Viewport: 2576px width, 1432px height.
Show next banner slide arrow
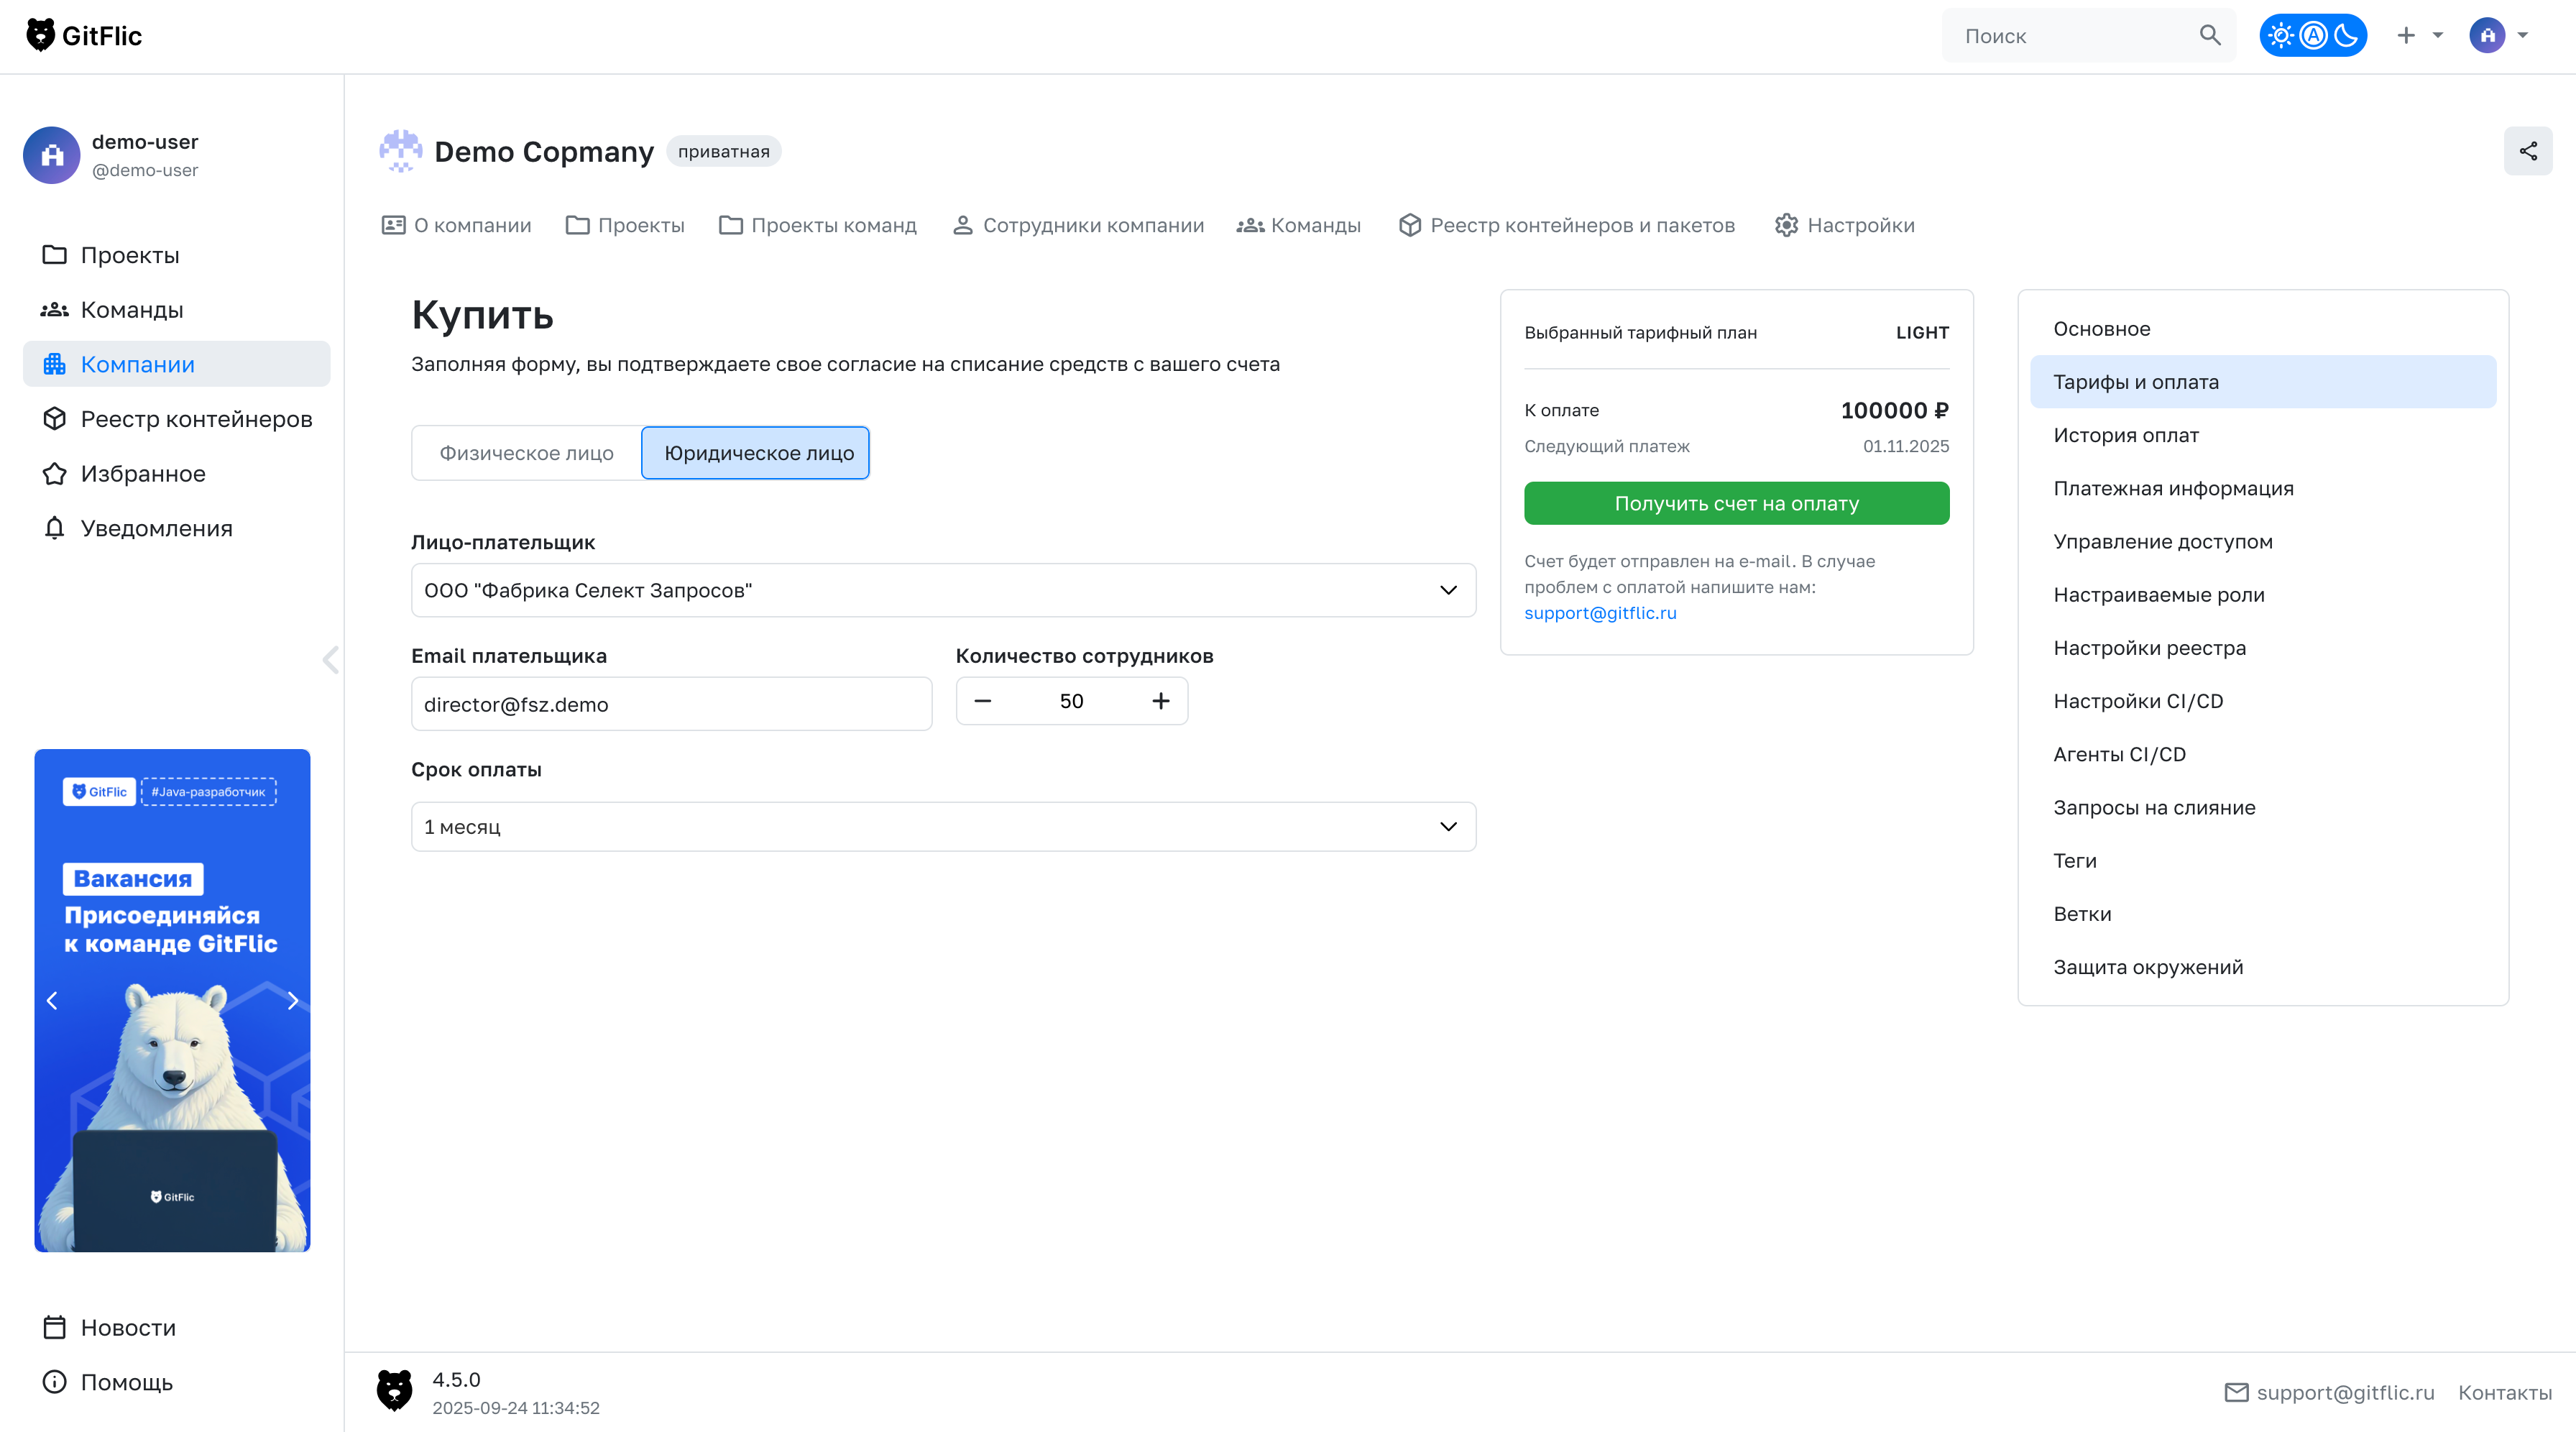click(292, 1001)
